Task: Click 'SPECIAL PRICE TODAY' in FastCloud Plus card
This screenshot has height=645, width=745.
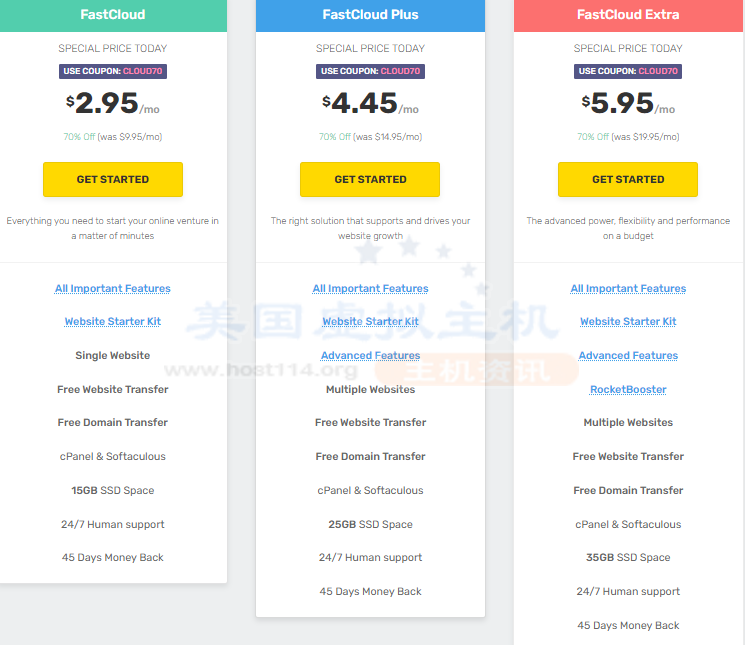Action: pyautogui.click(x=370, y=48)
